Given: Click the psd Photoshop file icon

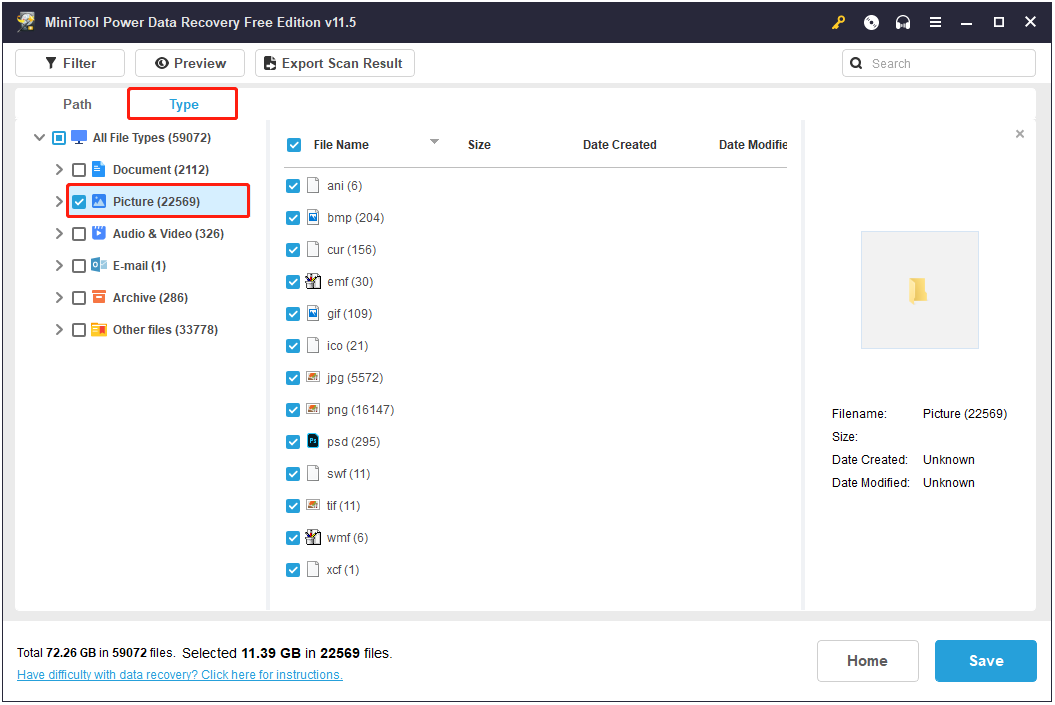Looking at the screenshot, I should point(313,441).
